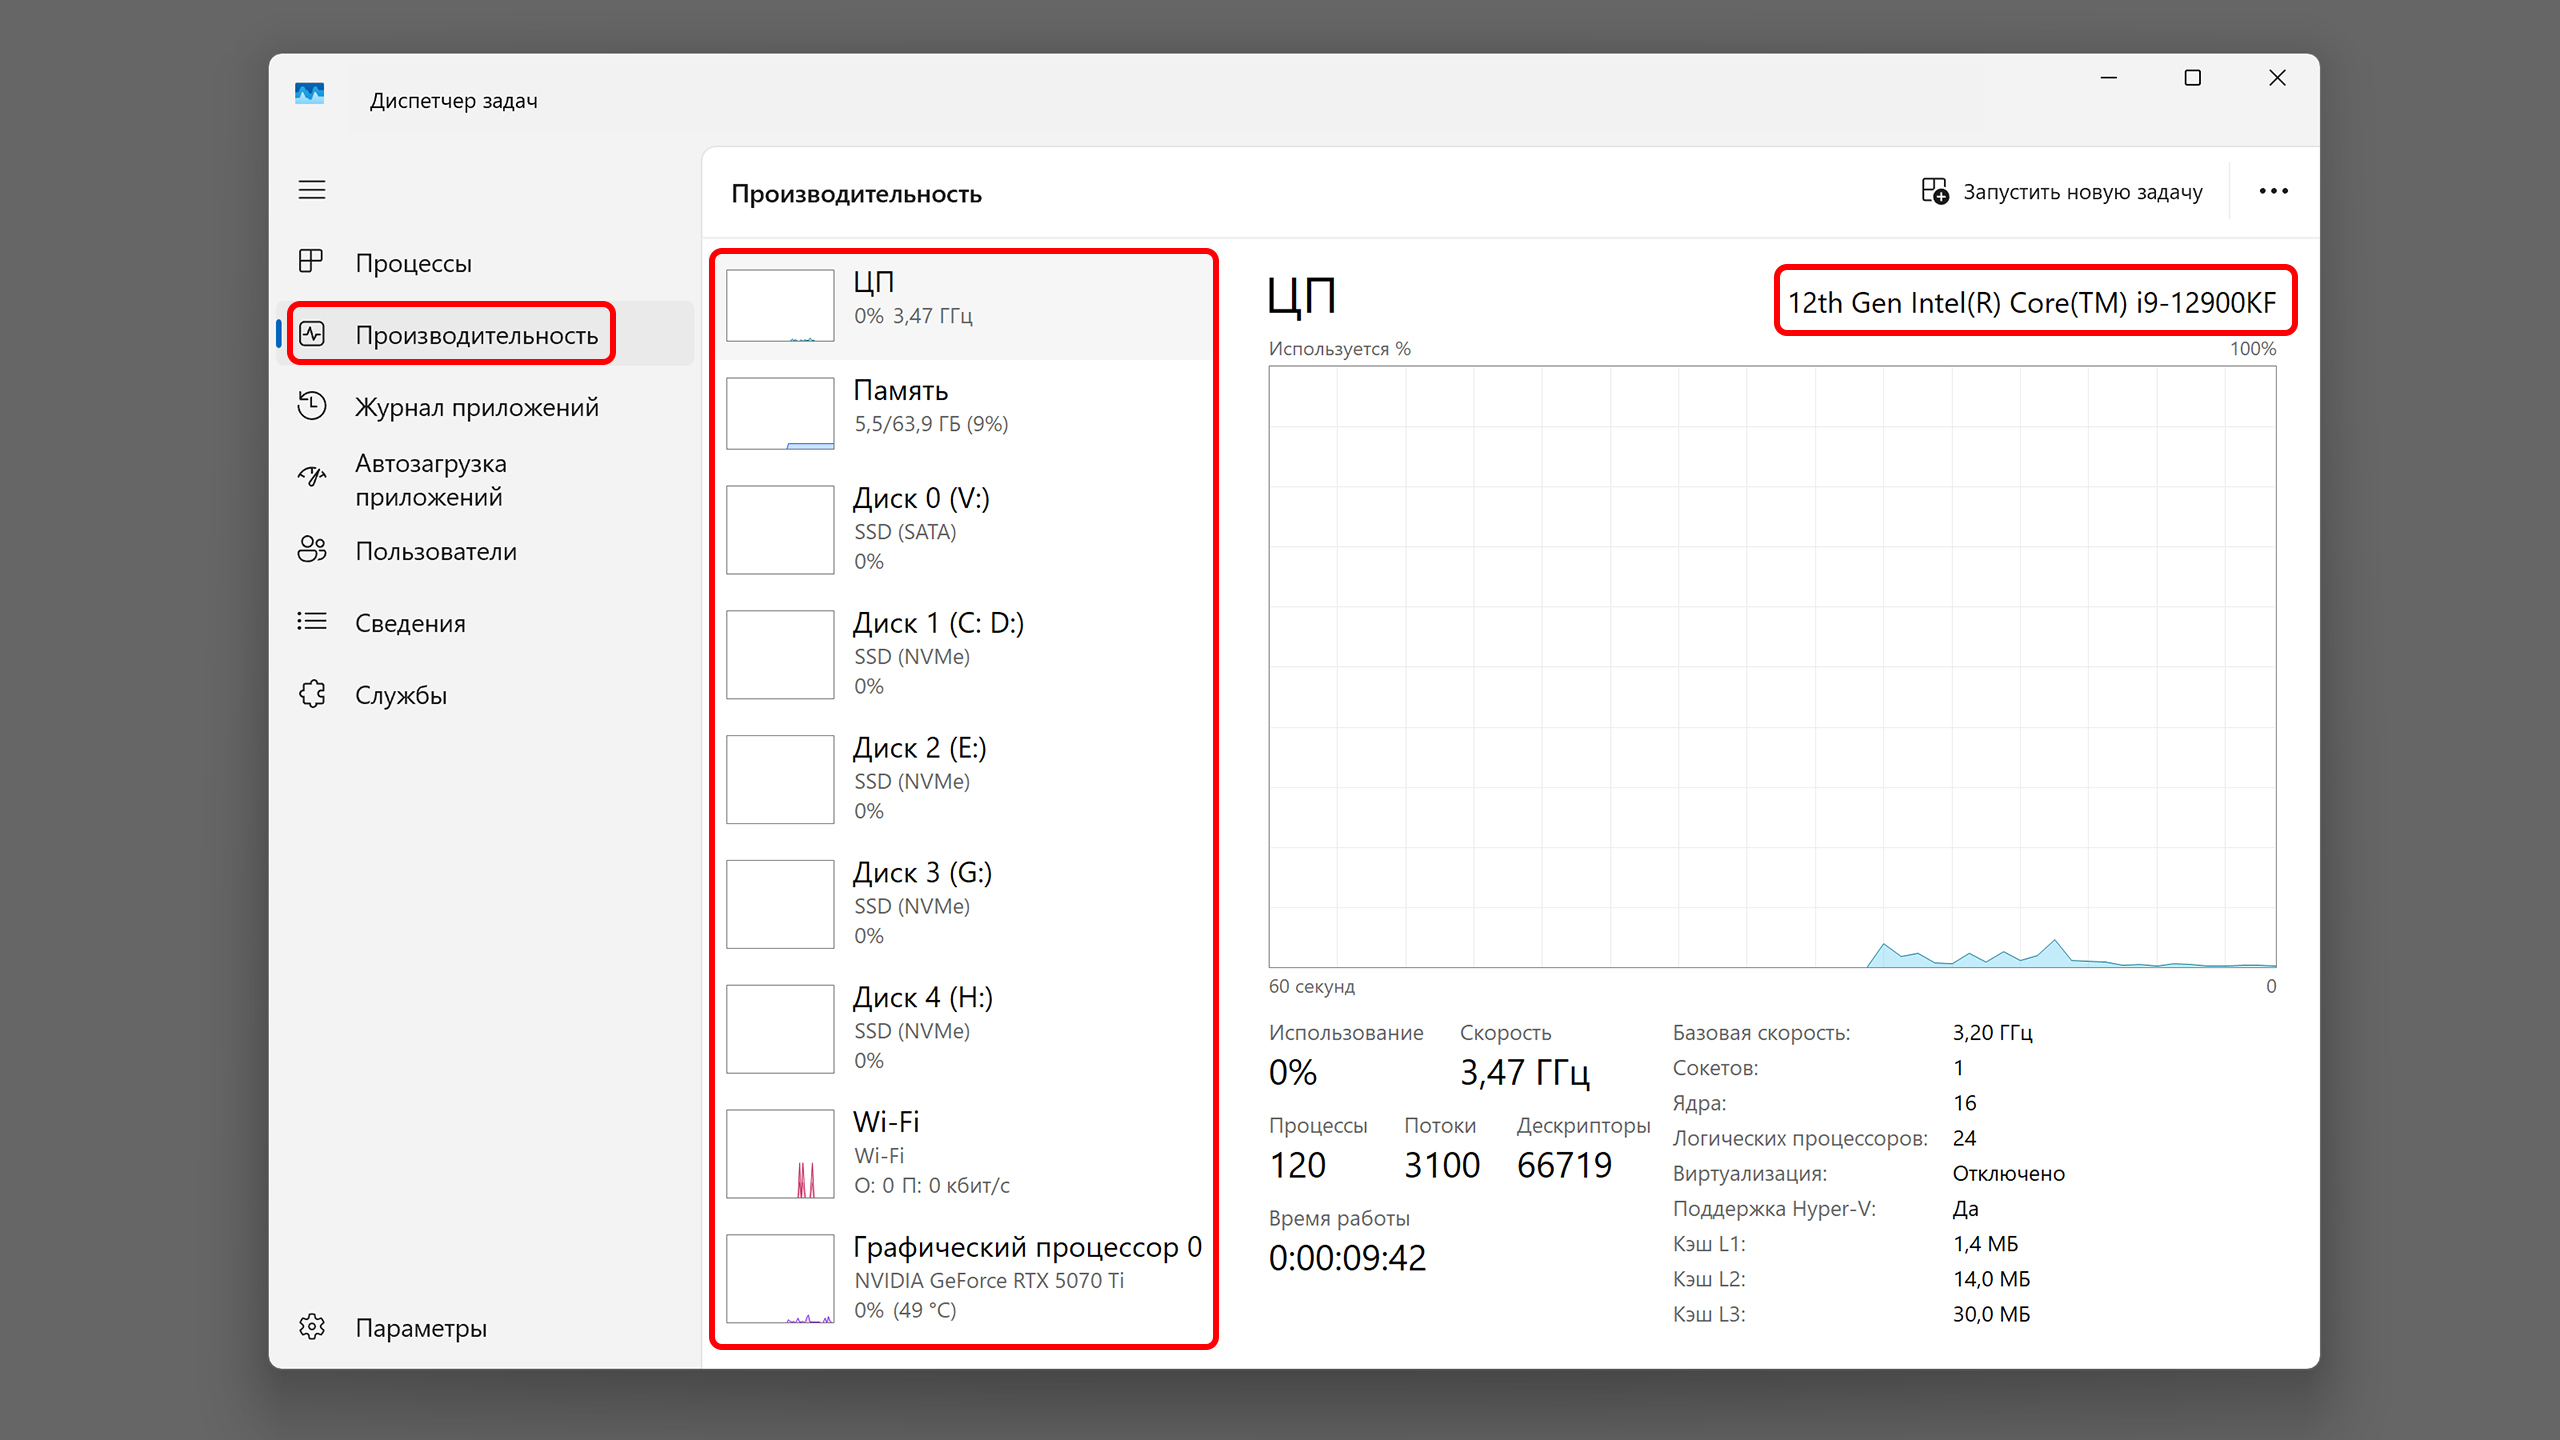This screenshot has height=1440, width=2560.
Task: Click the Запустить новую задачу button
Action: [x=2062, y=191]
